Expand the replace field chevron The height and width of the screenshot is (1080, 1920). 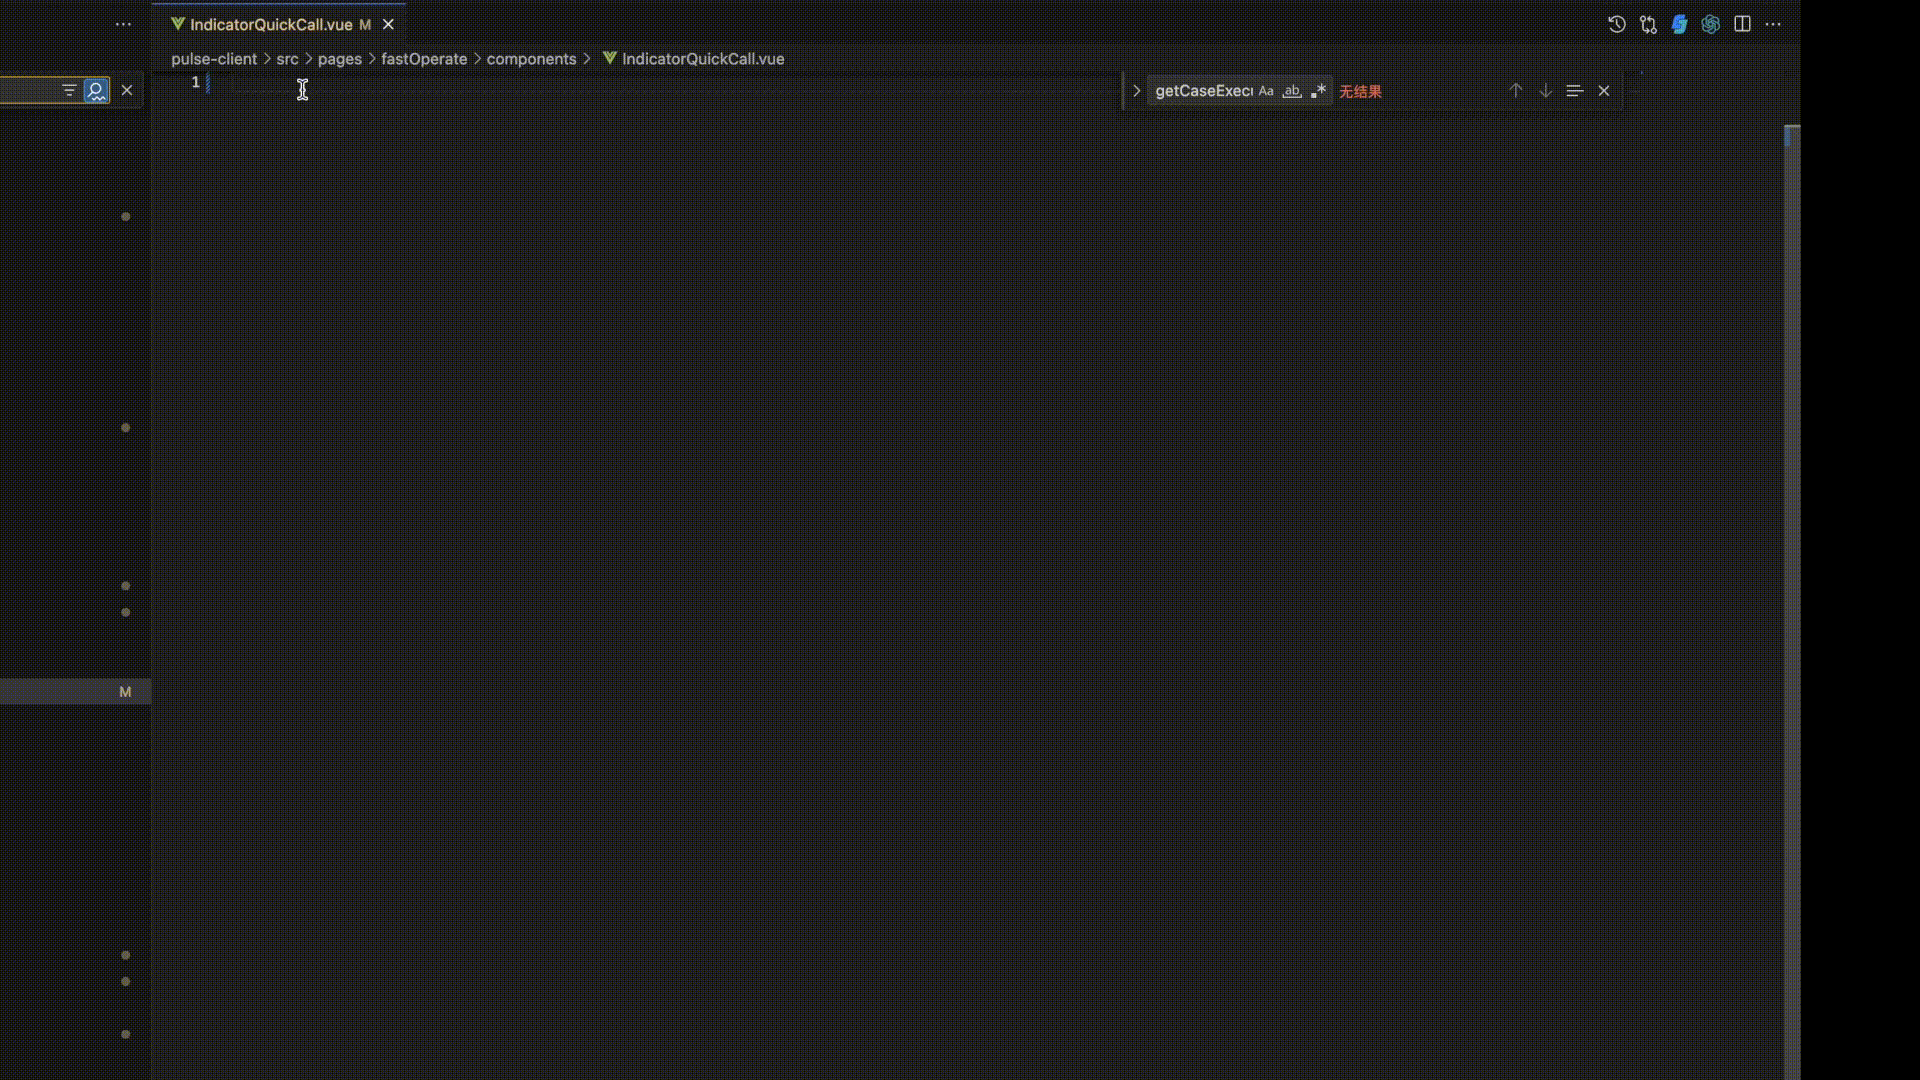1136,91
